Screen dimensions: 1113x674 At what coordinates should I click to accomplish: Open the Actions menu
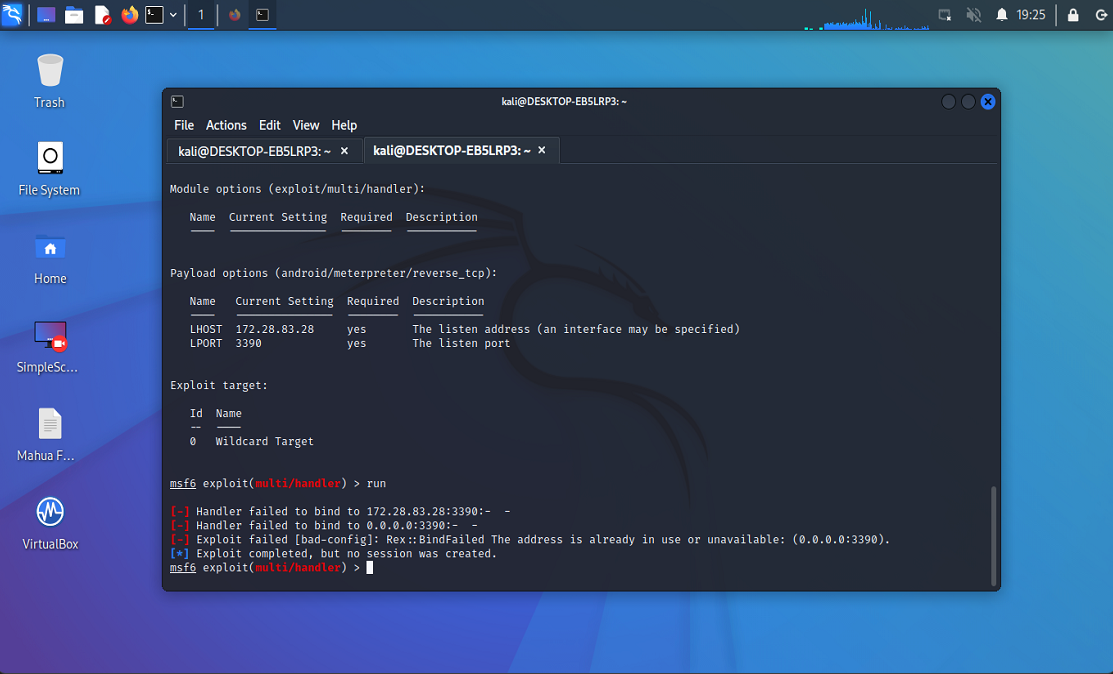pos(226,125)
